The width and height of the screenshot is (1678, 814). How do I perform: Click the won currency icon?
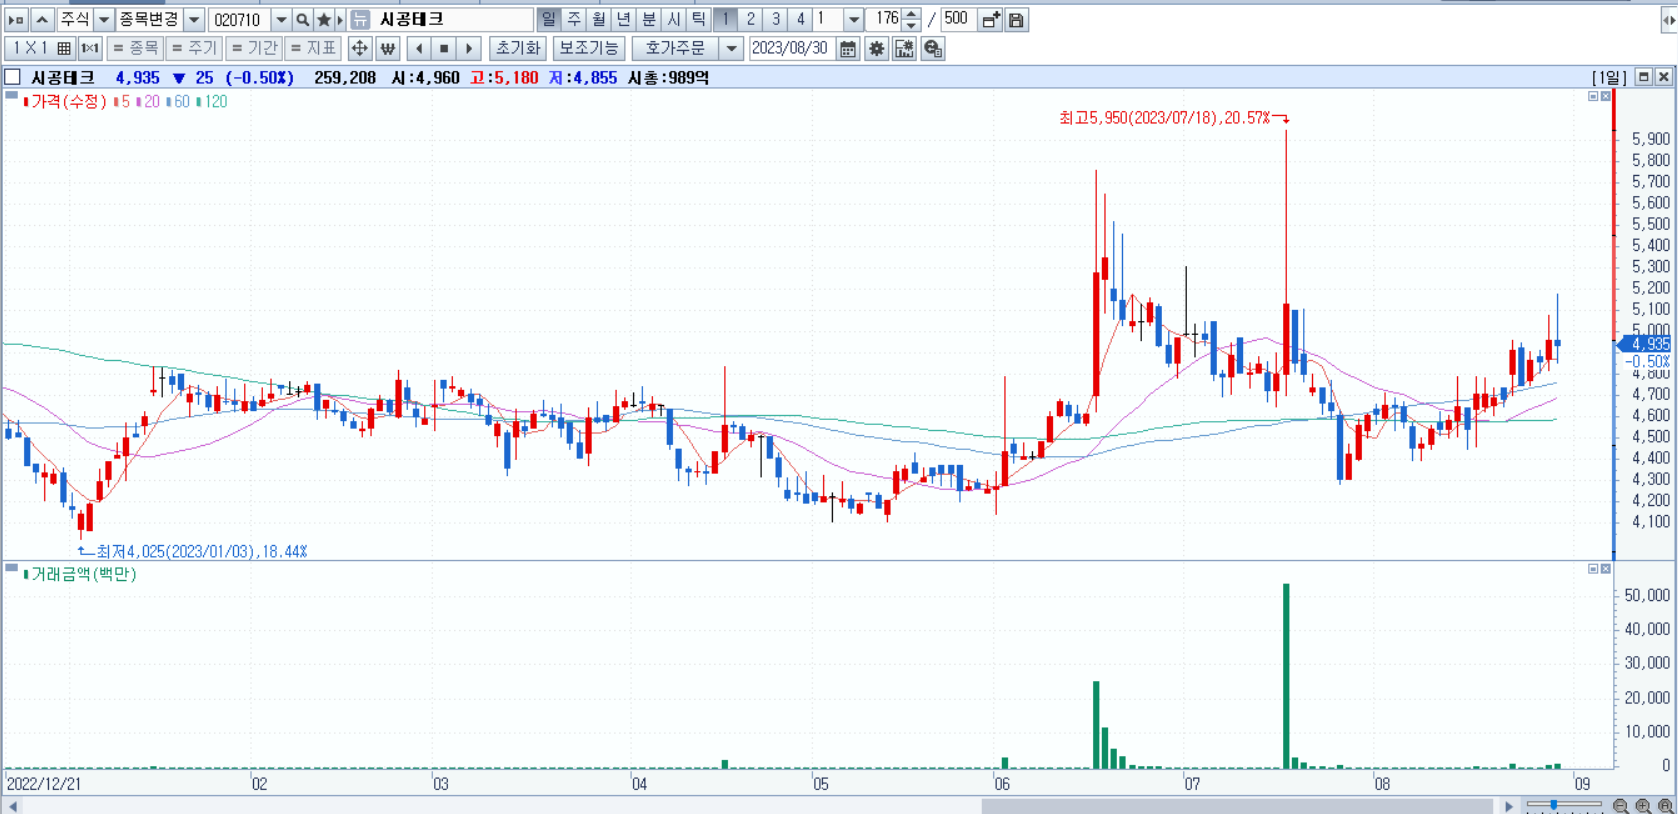(388, 48)
